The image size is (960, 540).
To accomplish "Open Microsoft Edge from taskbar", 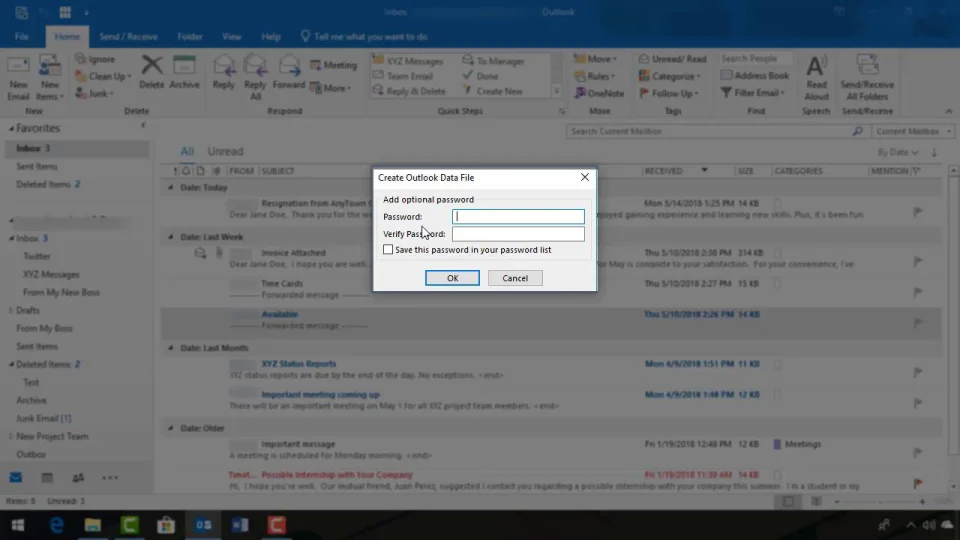I will point(56,525).
